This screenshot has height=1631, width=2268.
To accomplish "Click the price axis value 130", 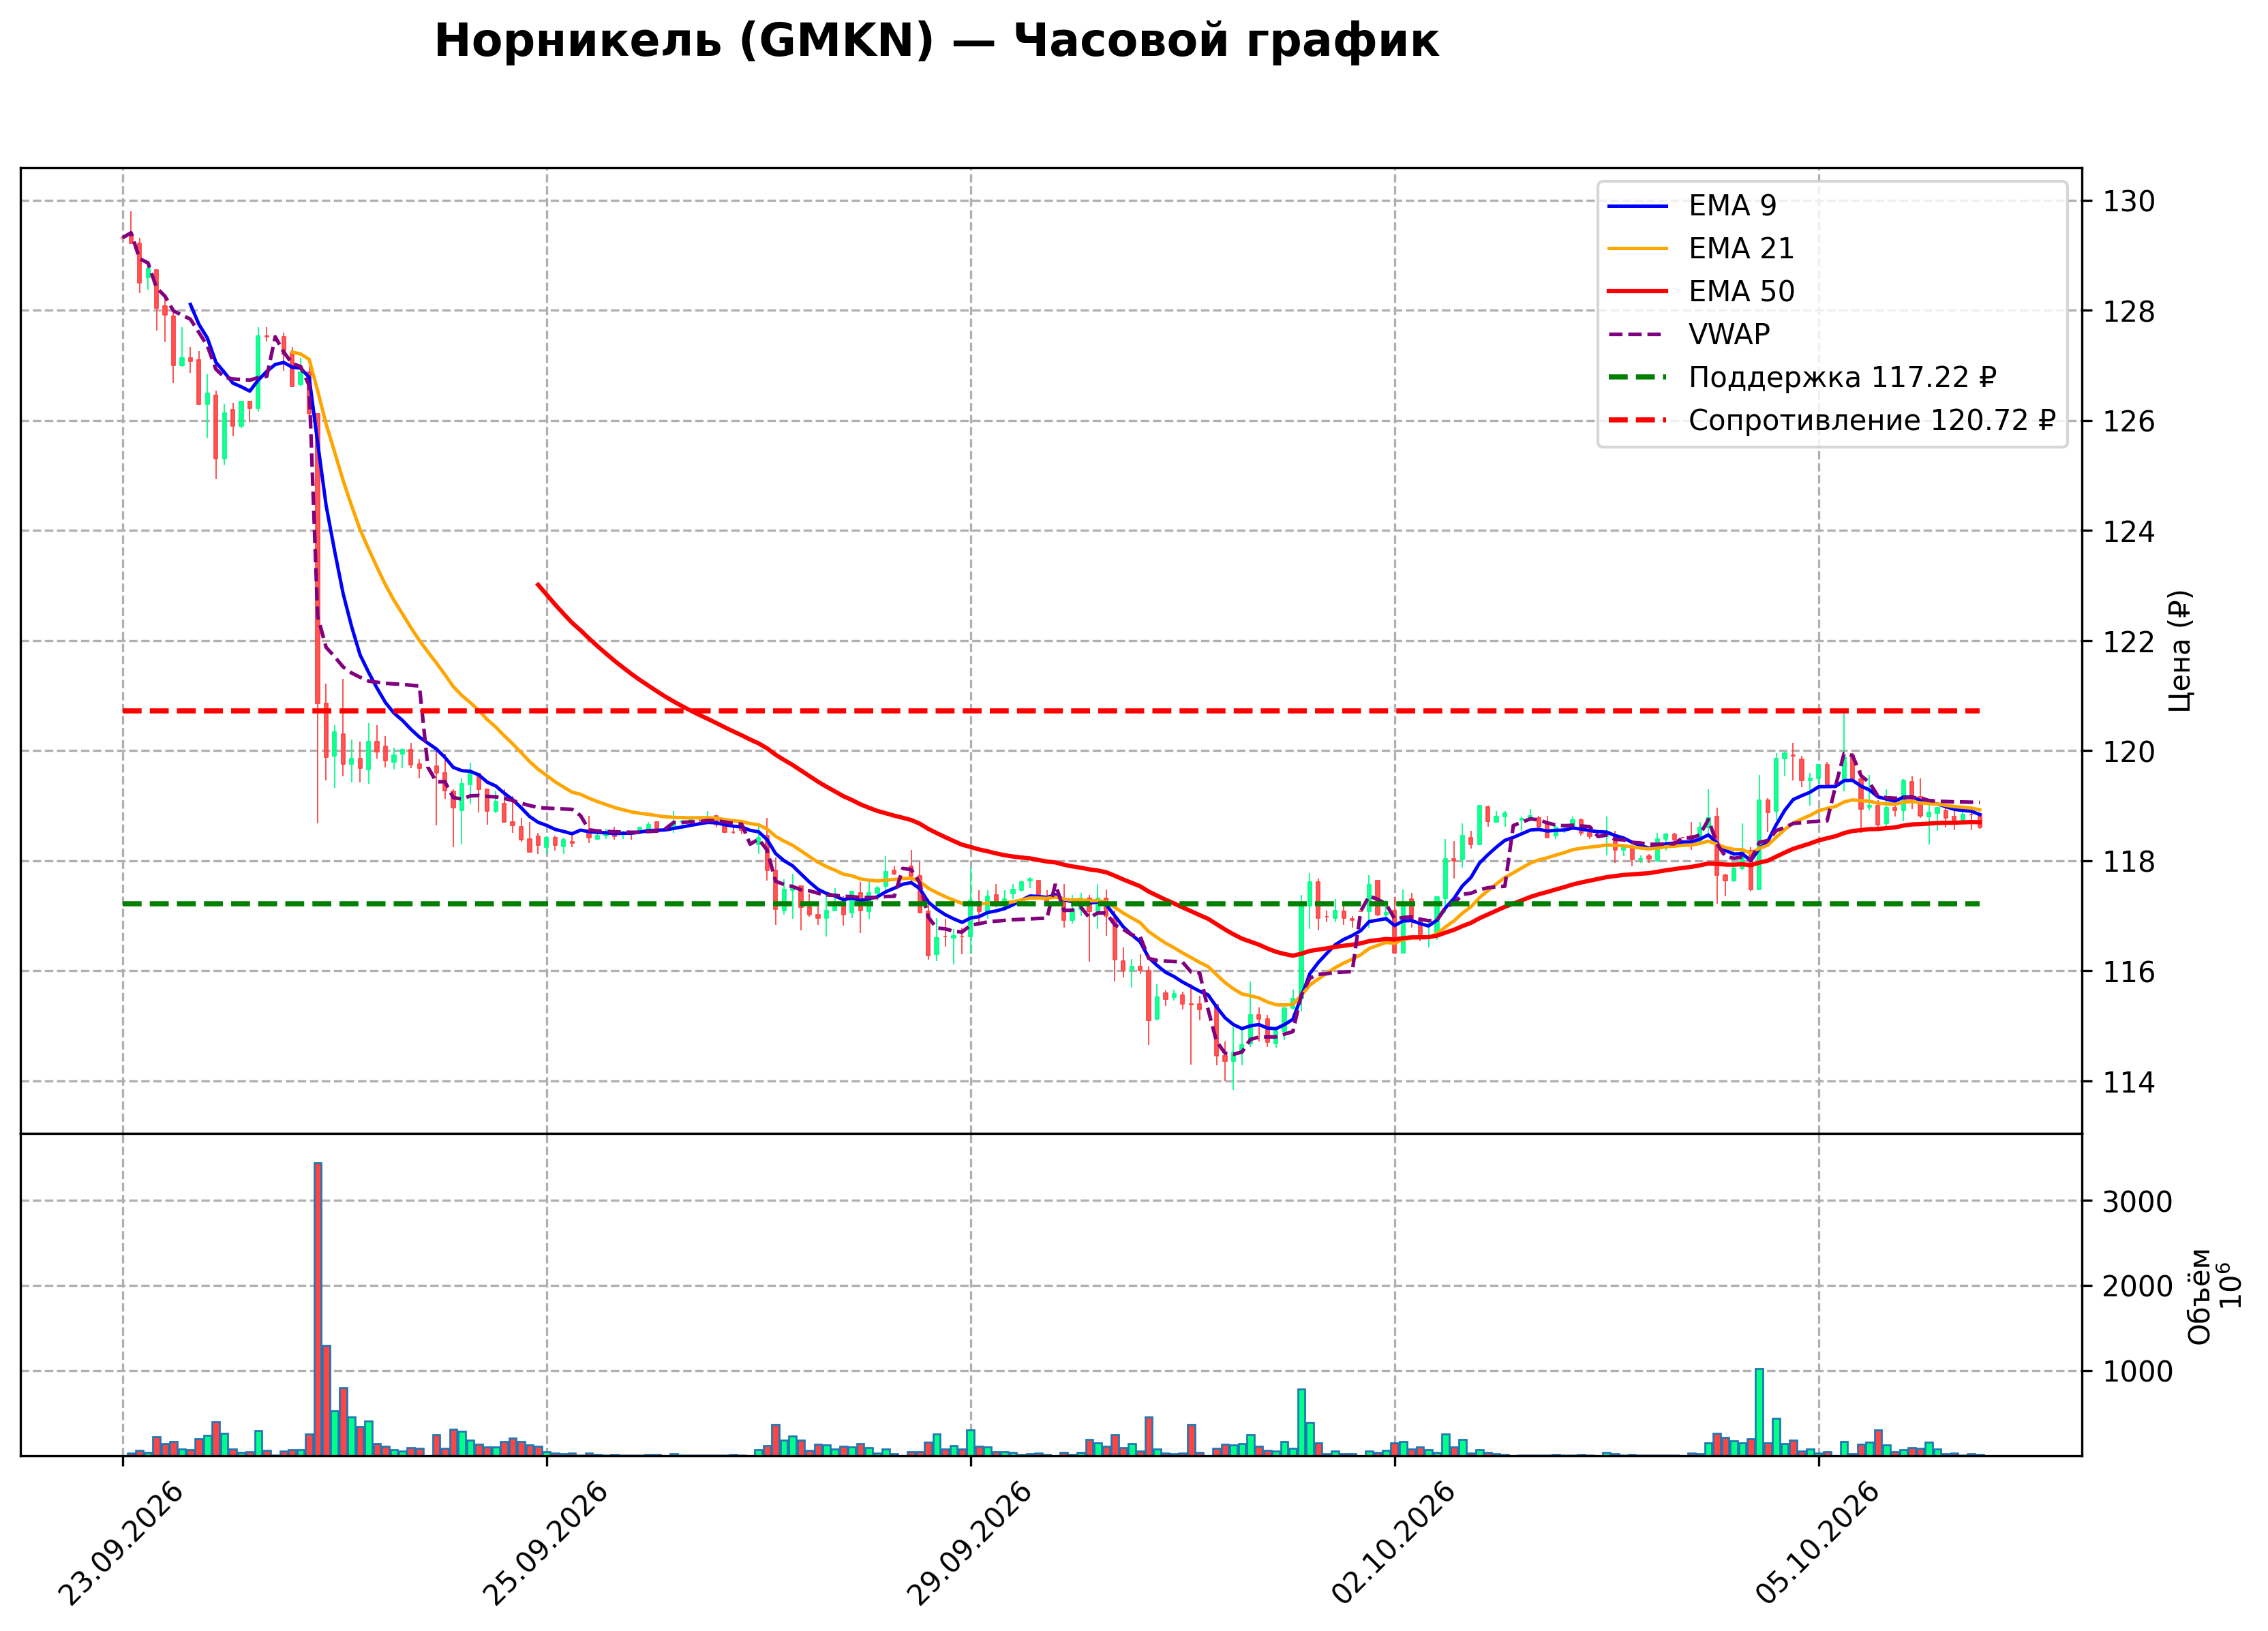I will tap(2129, 202).
